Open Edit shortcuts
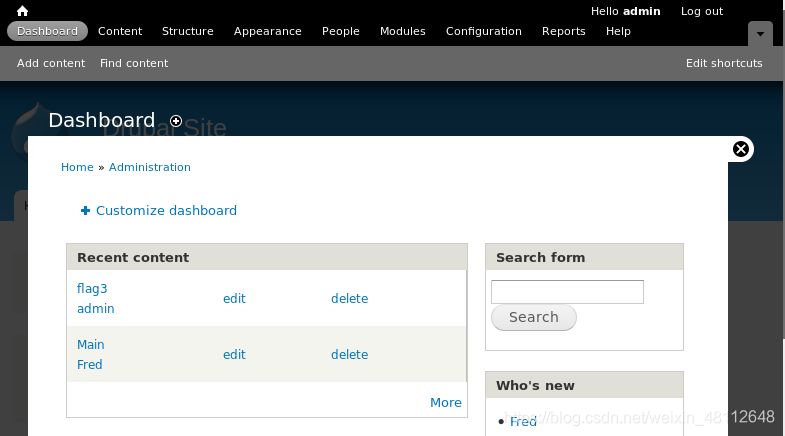The image size is (785, 436). click(x=724, y=63)
